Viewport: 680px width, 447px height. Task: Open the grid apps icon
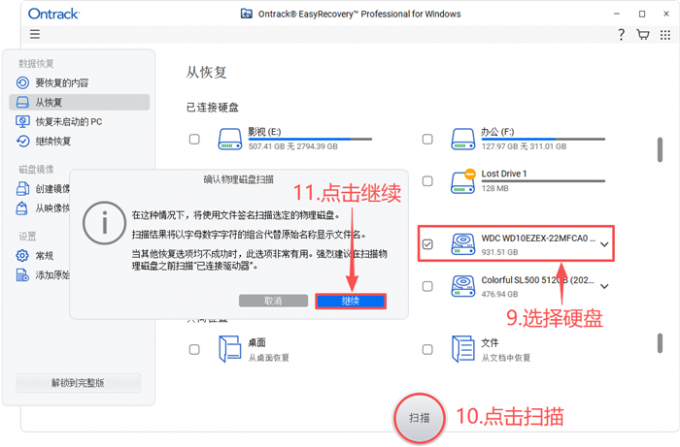[665, 35]
